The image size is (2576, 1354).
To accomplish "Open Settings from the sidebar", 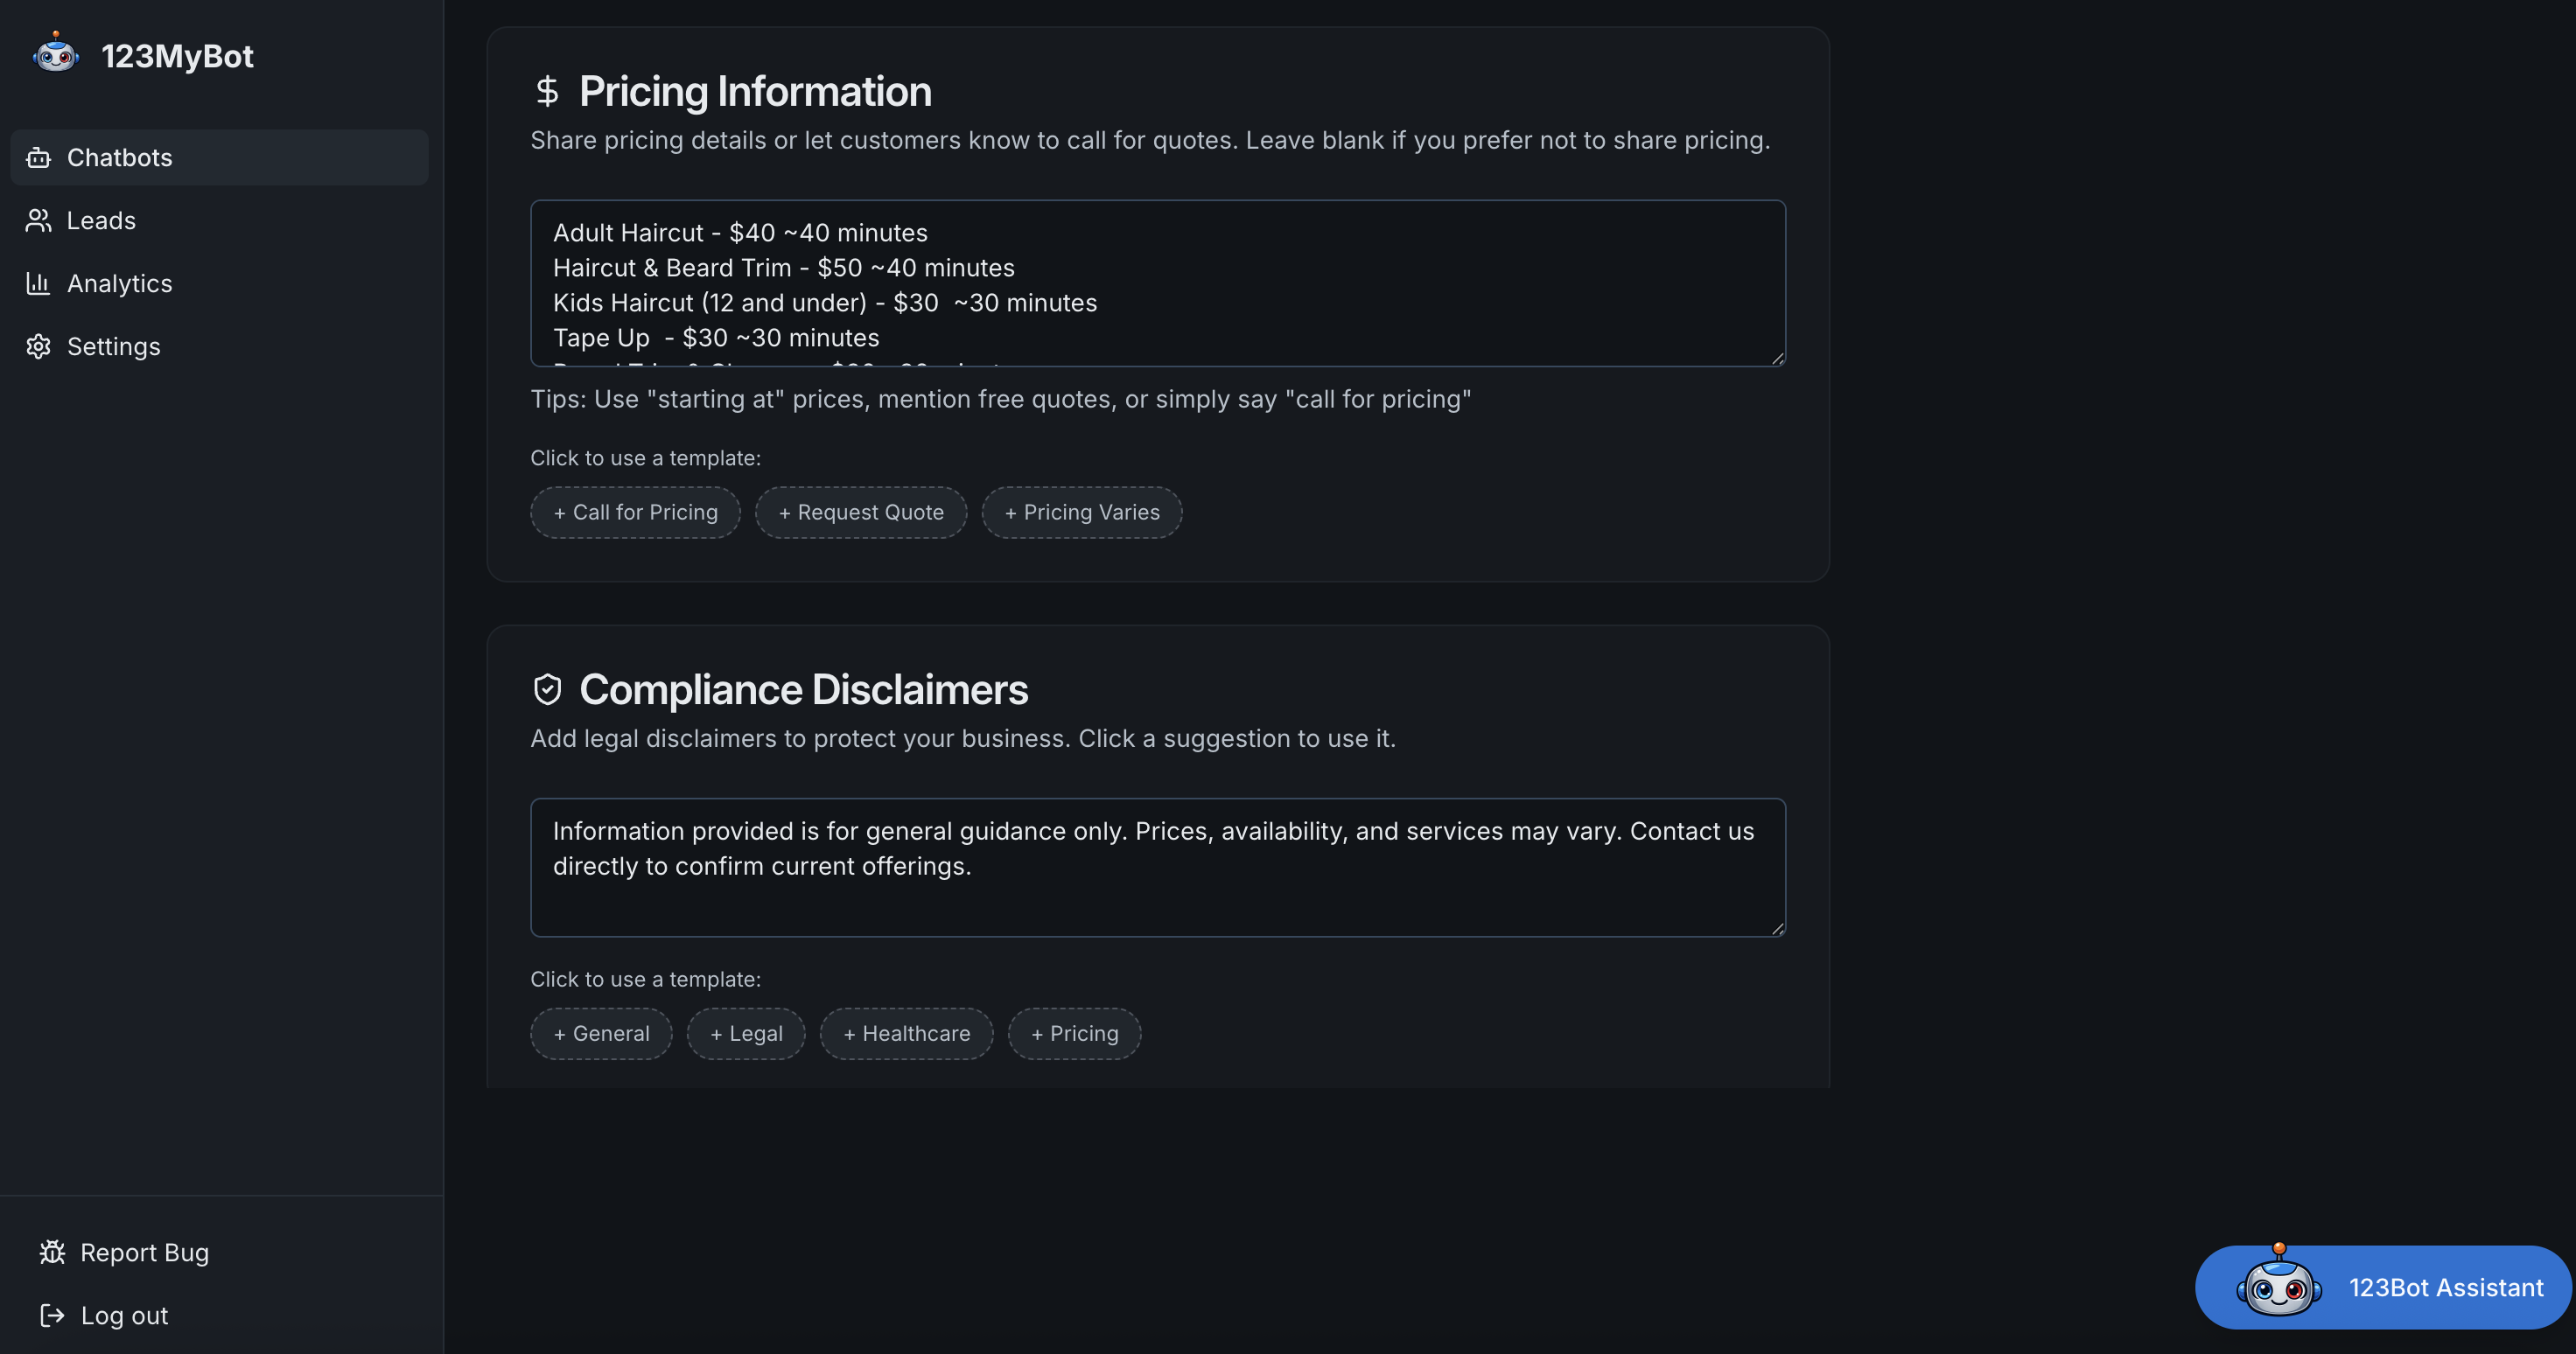I will (113, 347).
